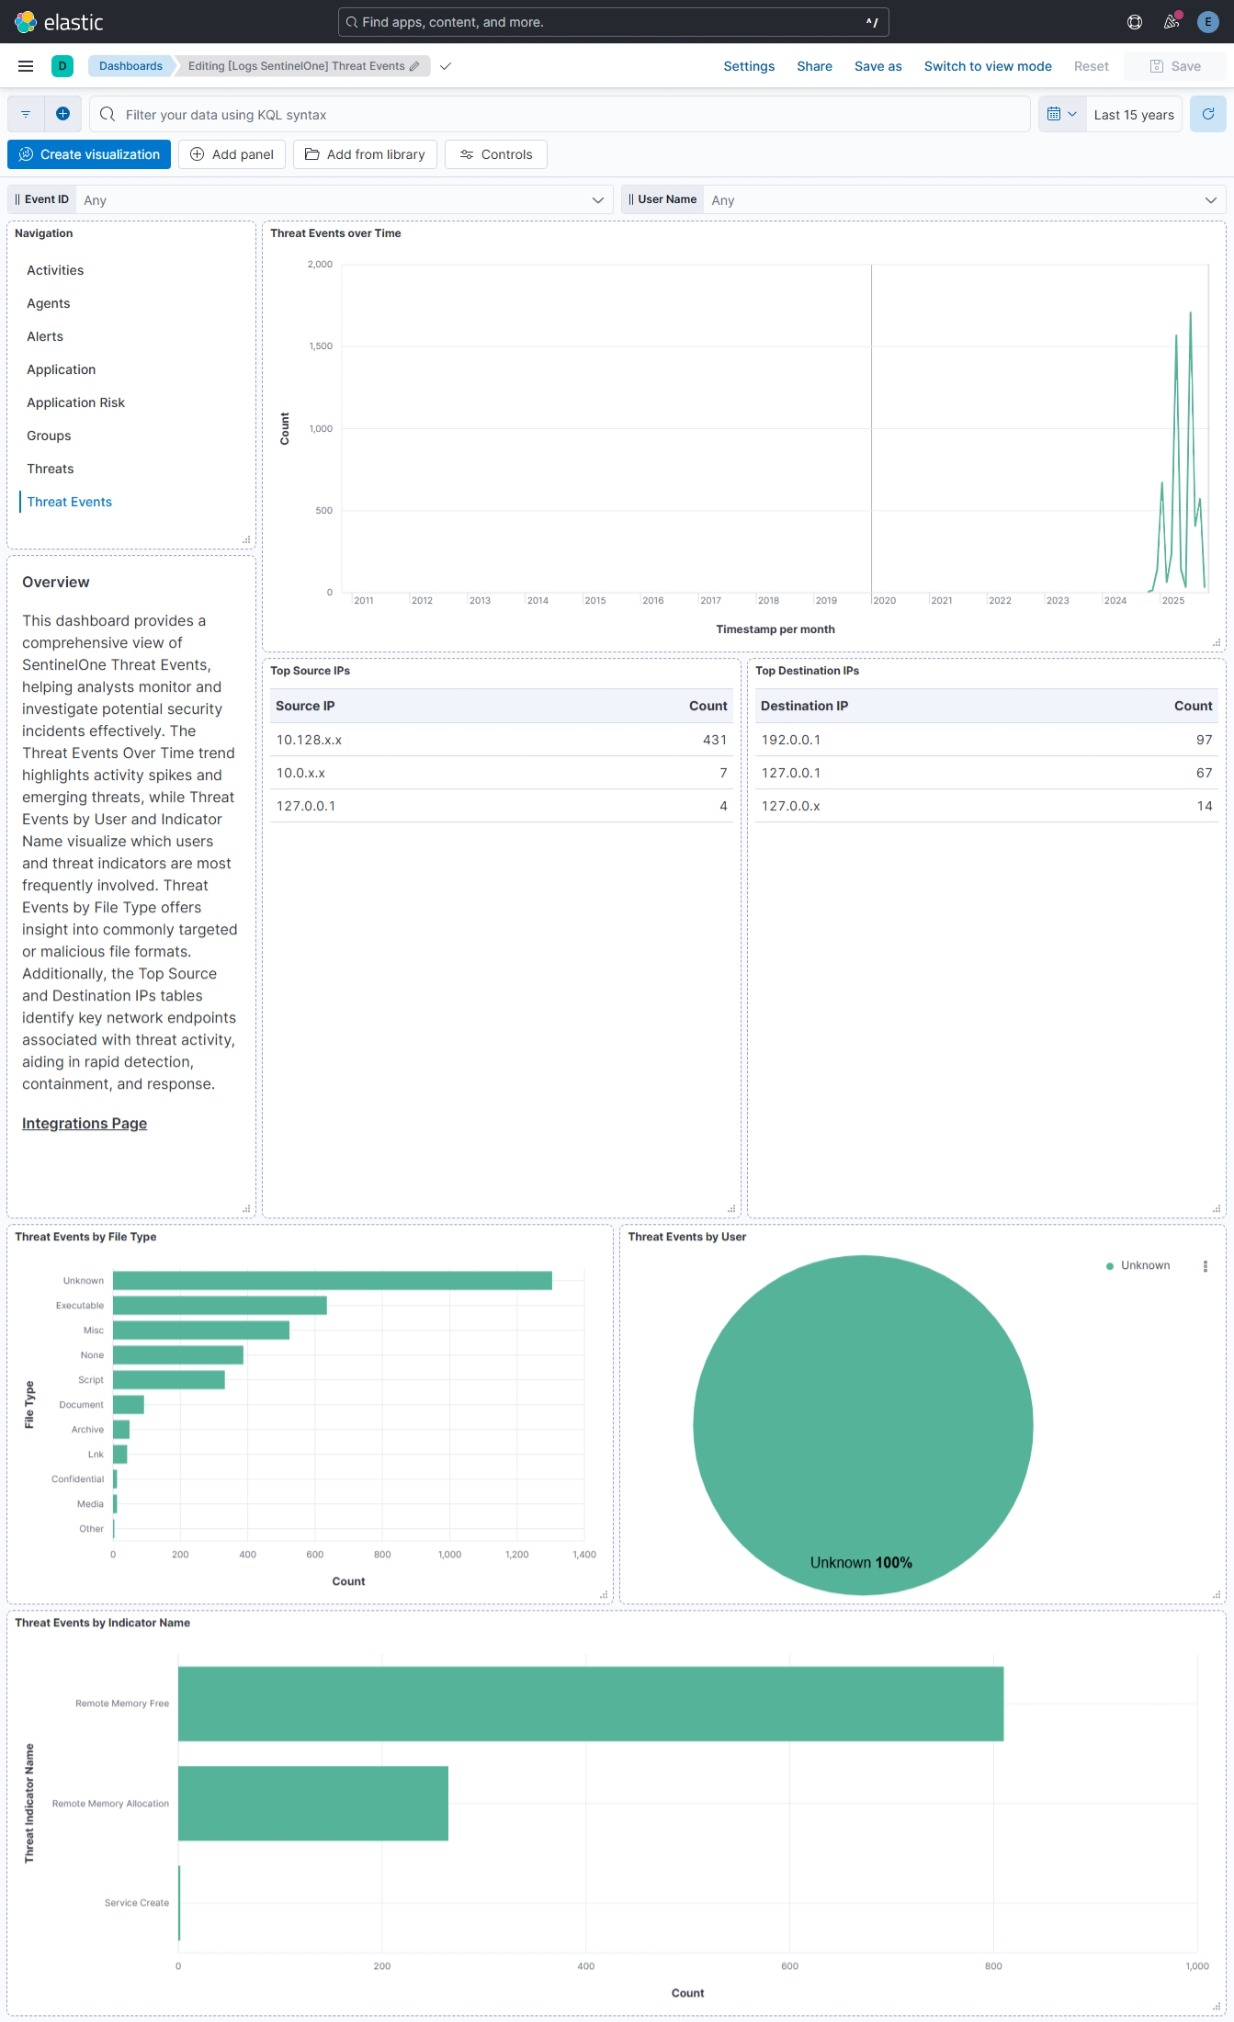Click the Unknown legend color dot
Screen dimensions: 1234x2022
click(1109, 1266)
